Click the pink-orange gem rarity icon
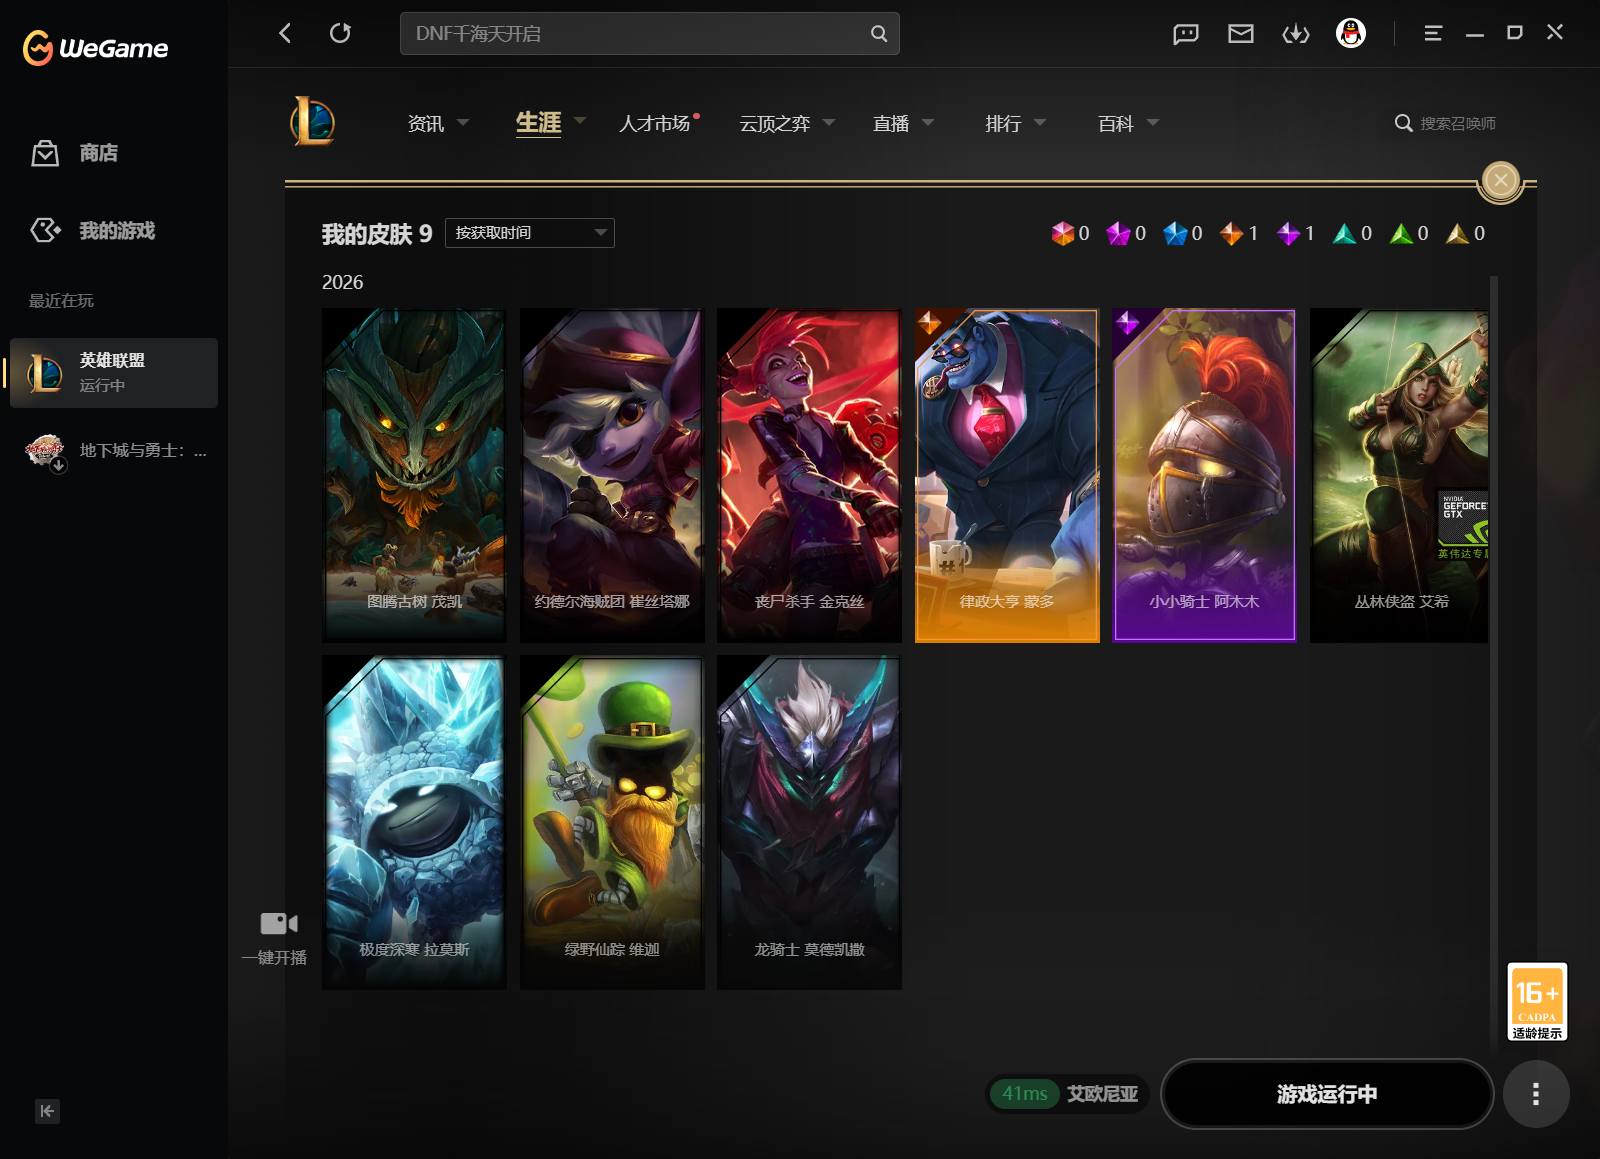 [1062, 233]
